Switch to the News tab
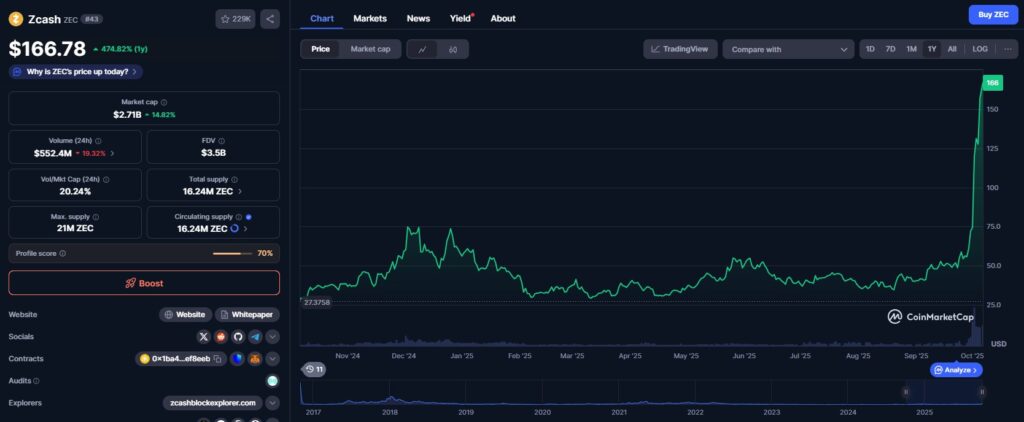This screenshot has height=422, width=1024. pos(418,18)
